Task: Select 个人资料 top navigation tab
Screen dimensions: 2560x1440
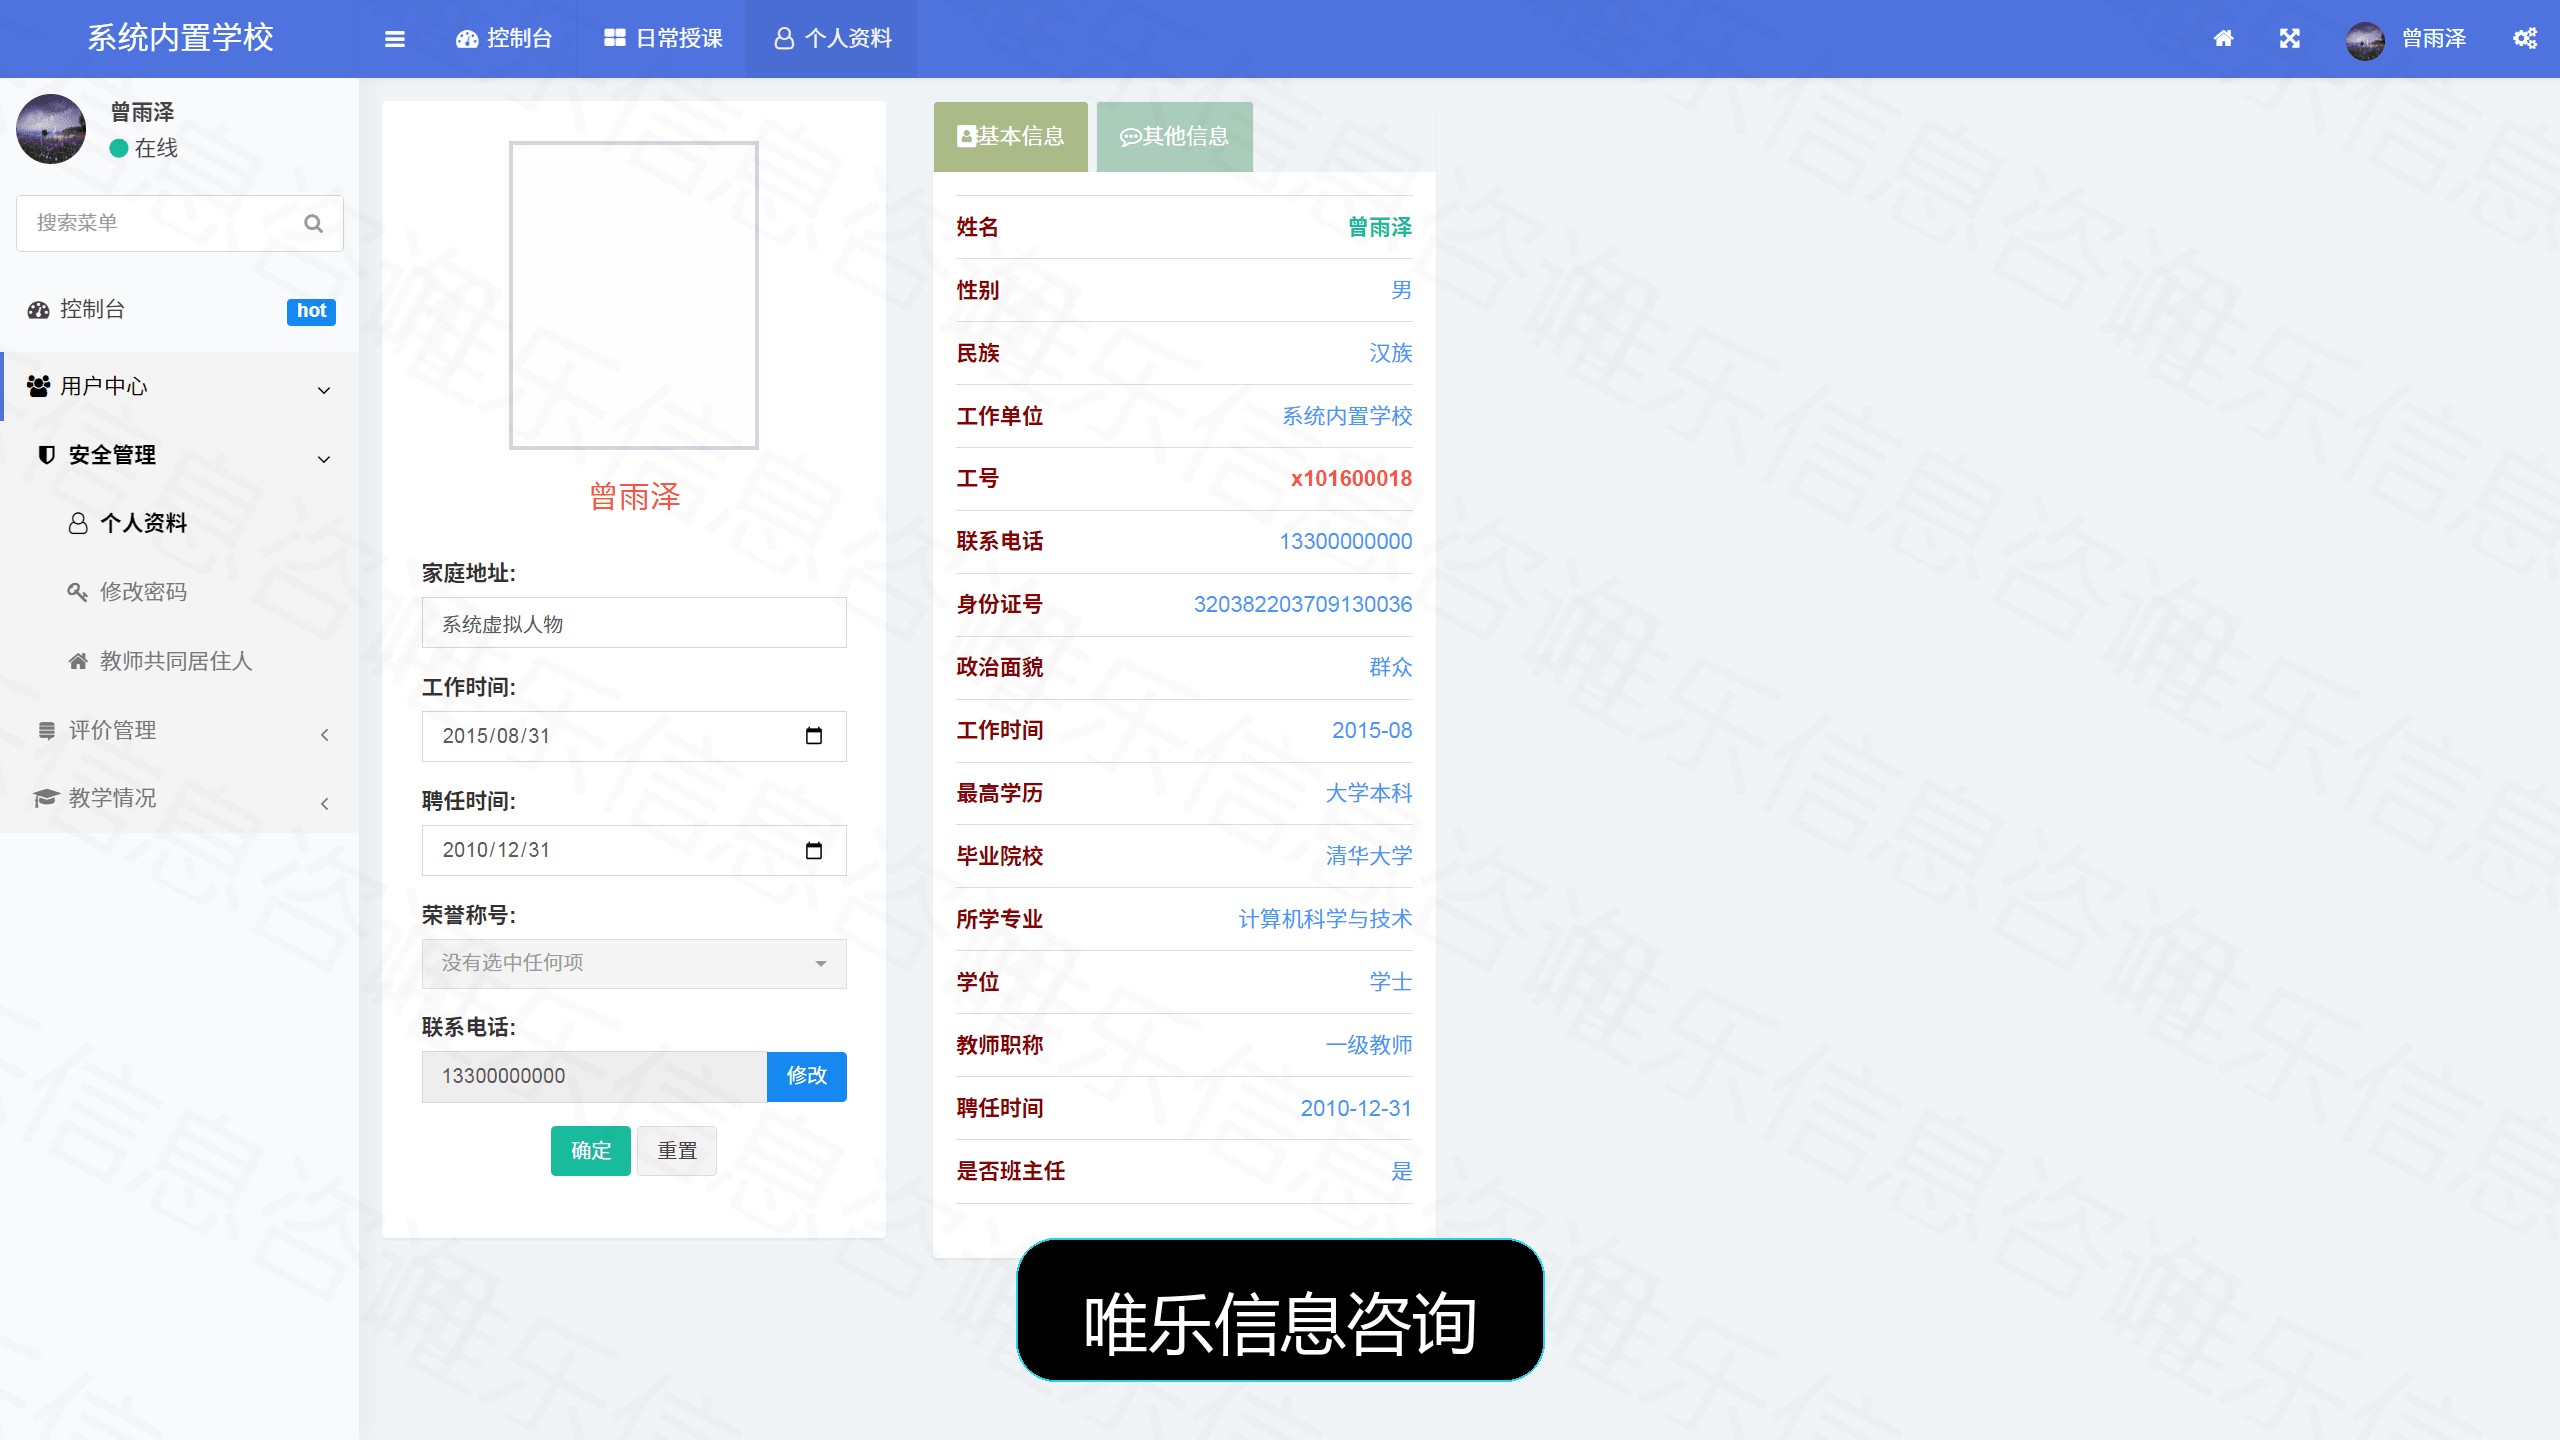Action: pyautogui.click(x=832, y=39)
